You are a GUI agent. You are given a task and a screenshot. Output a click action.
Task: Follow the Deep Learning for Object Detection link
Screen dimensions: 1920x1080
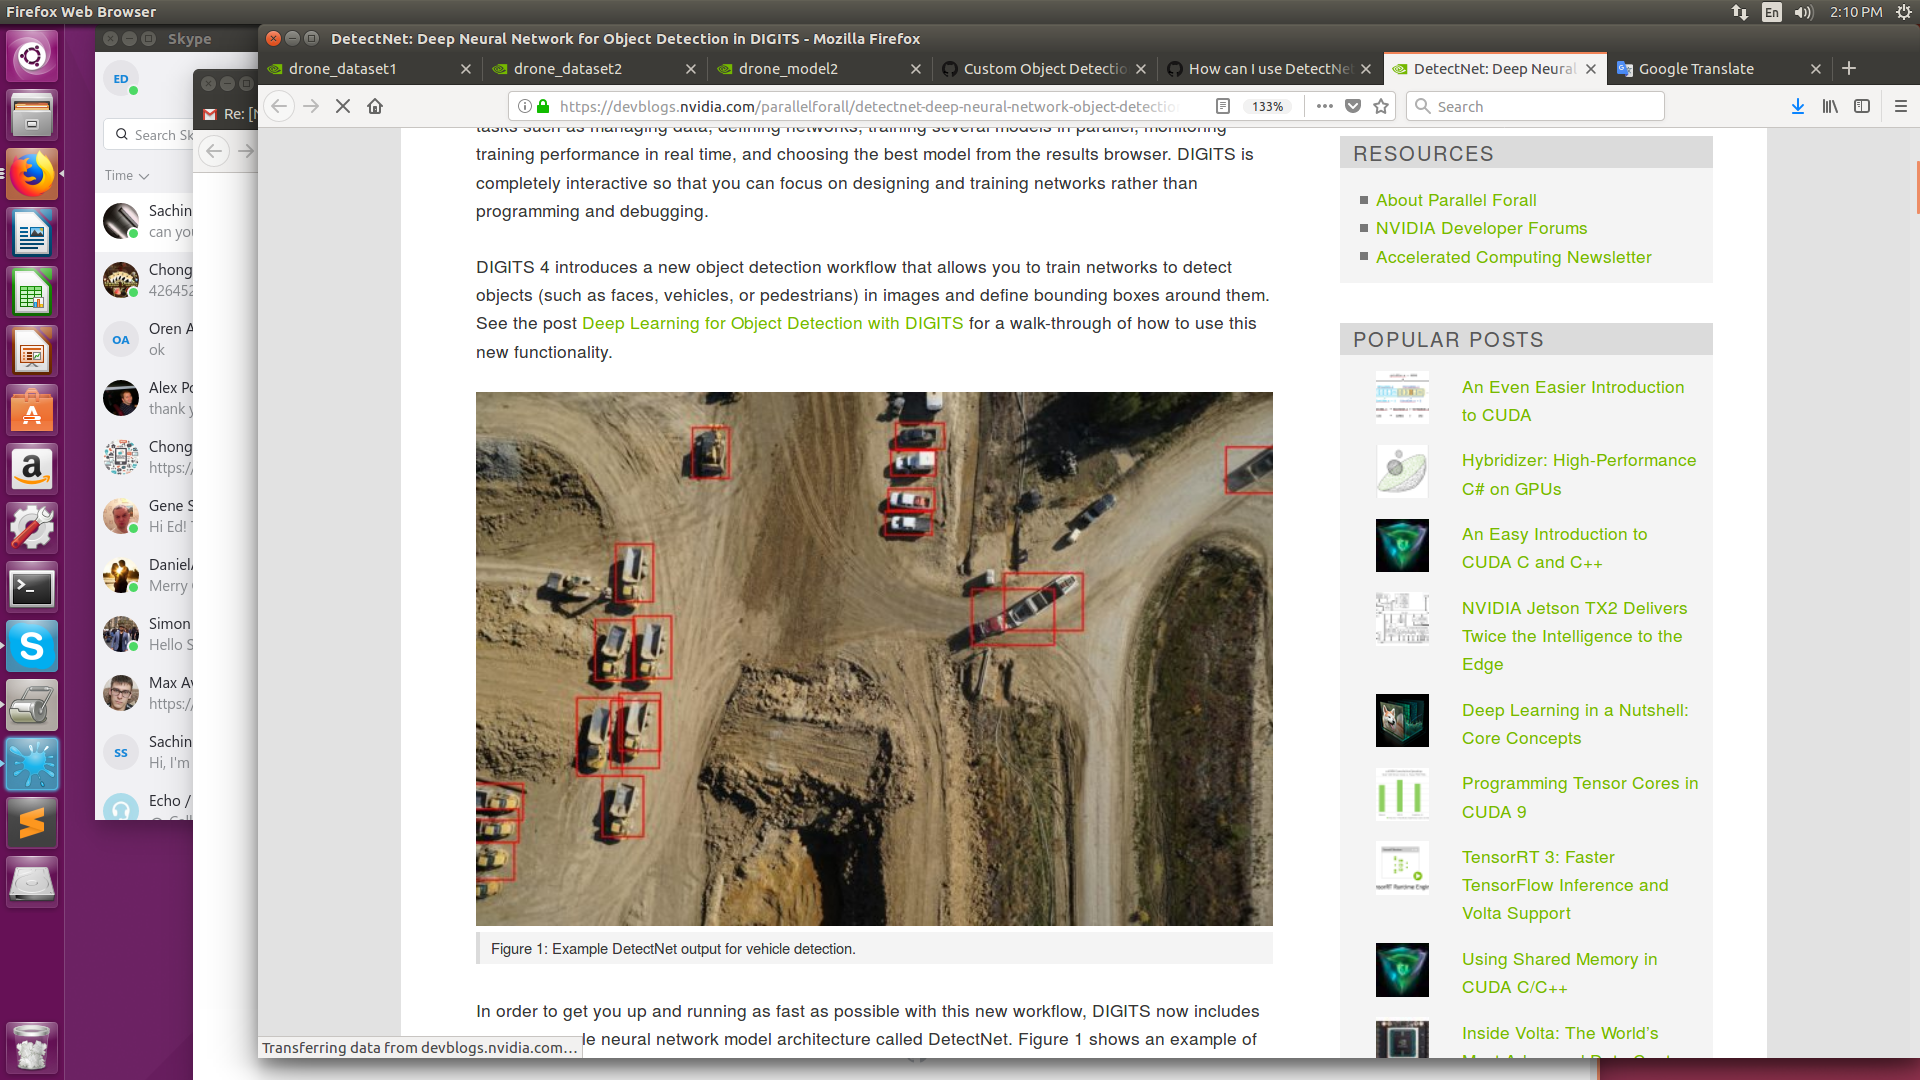pyautogui.click(x=773, y=323)
